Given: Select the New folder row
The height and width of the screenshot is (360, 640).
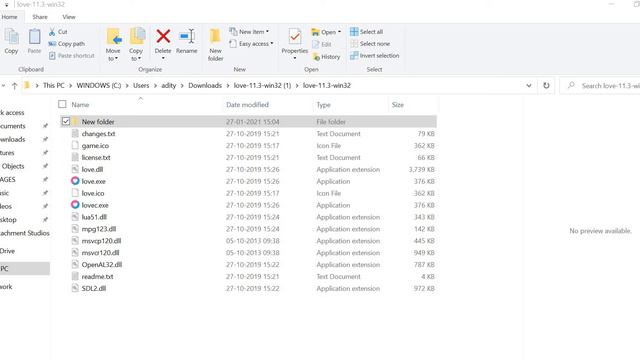Looking at the screenshot, I should coord(248,122).
